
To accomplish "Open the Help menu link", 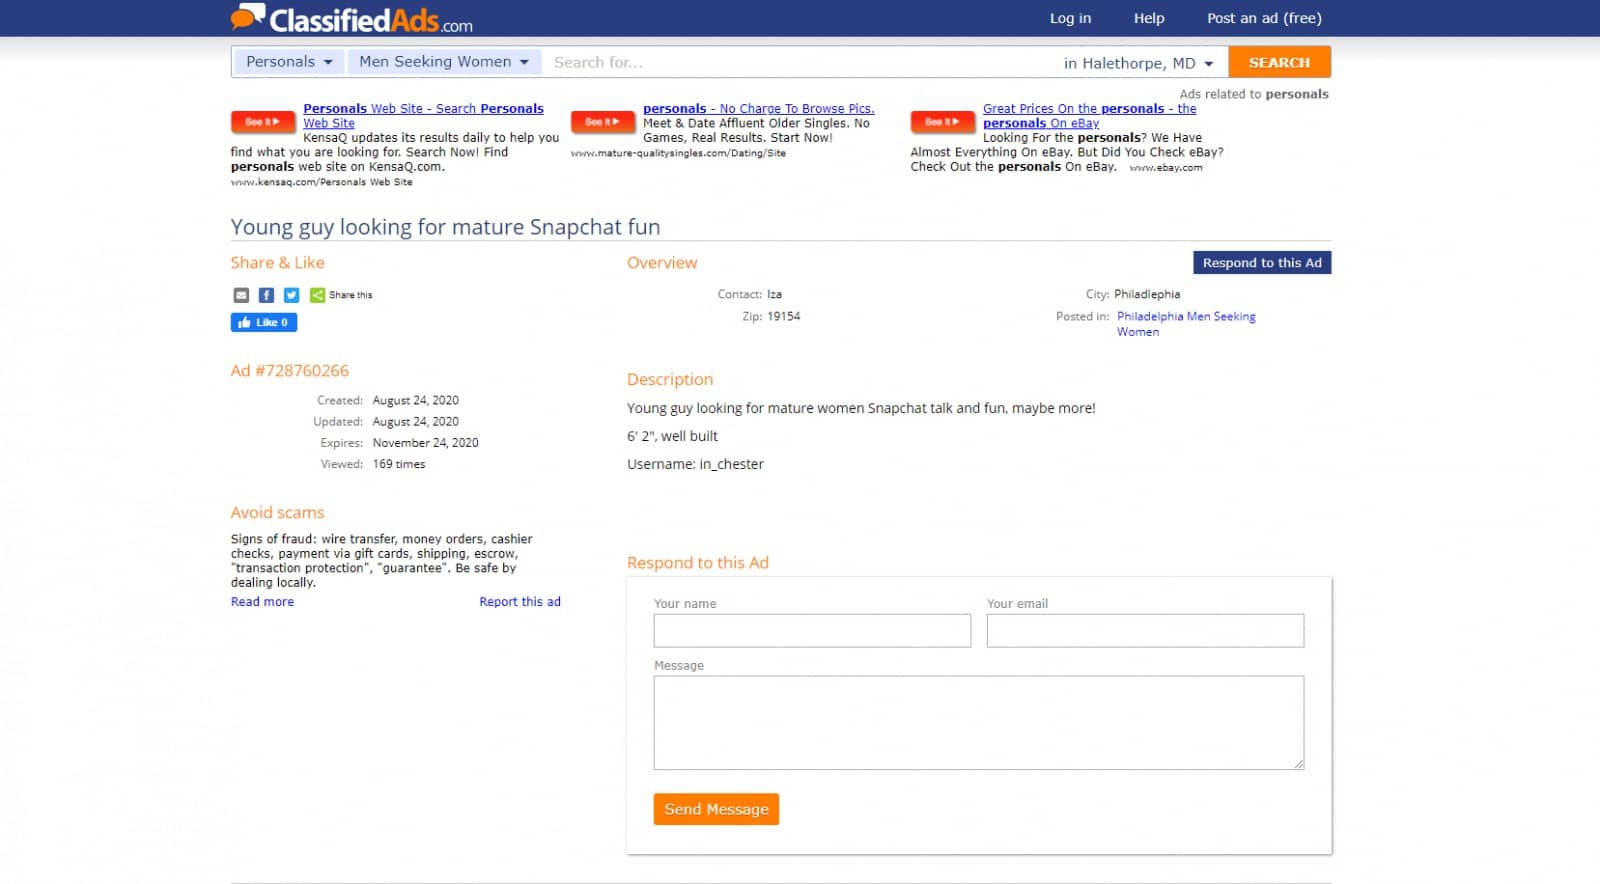I will (x=1149, y=18).
